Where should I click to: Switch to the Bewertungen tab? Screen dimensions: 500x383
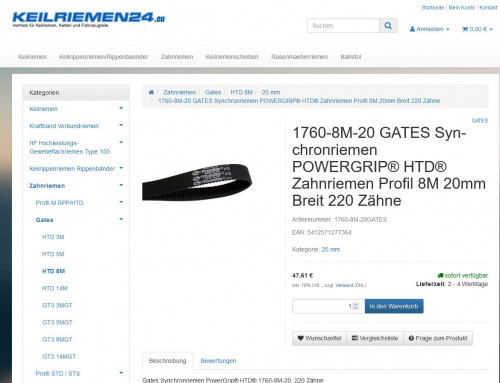pyautogui.click(x=218, y=361)
